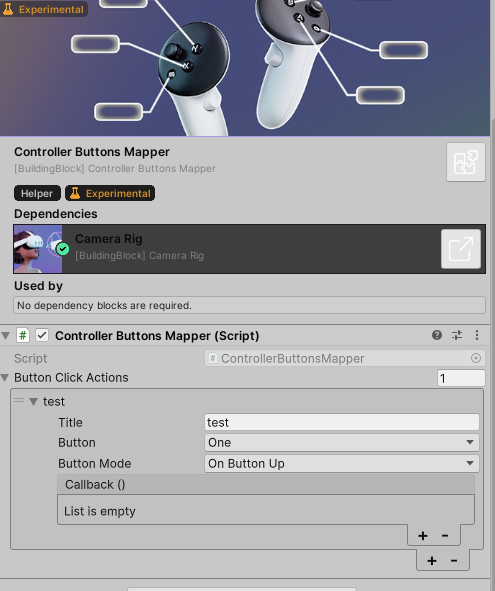Click the 'No dependency blocks are required.' text
Screen dimensions: 495x591
pos(104,305)
